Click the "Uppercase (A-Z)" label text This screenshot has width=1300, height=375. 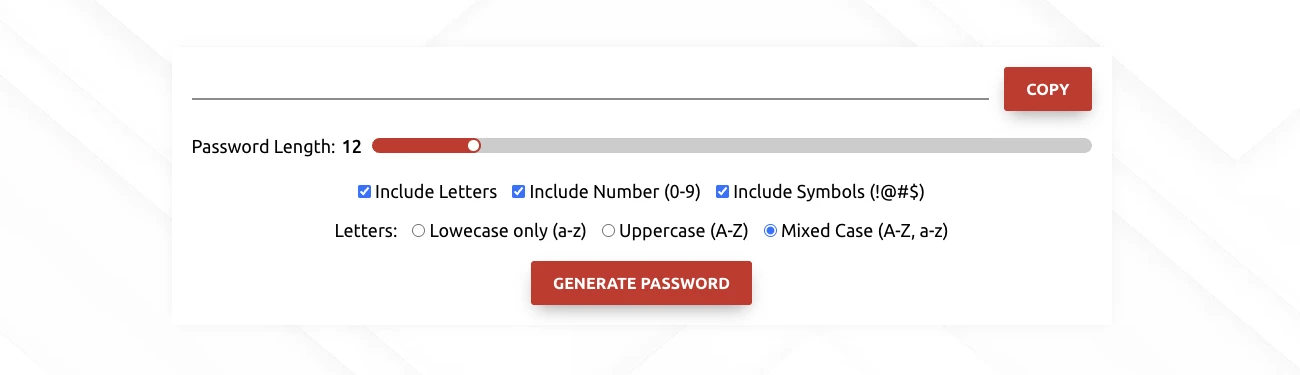pos(684,231)
